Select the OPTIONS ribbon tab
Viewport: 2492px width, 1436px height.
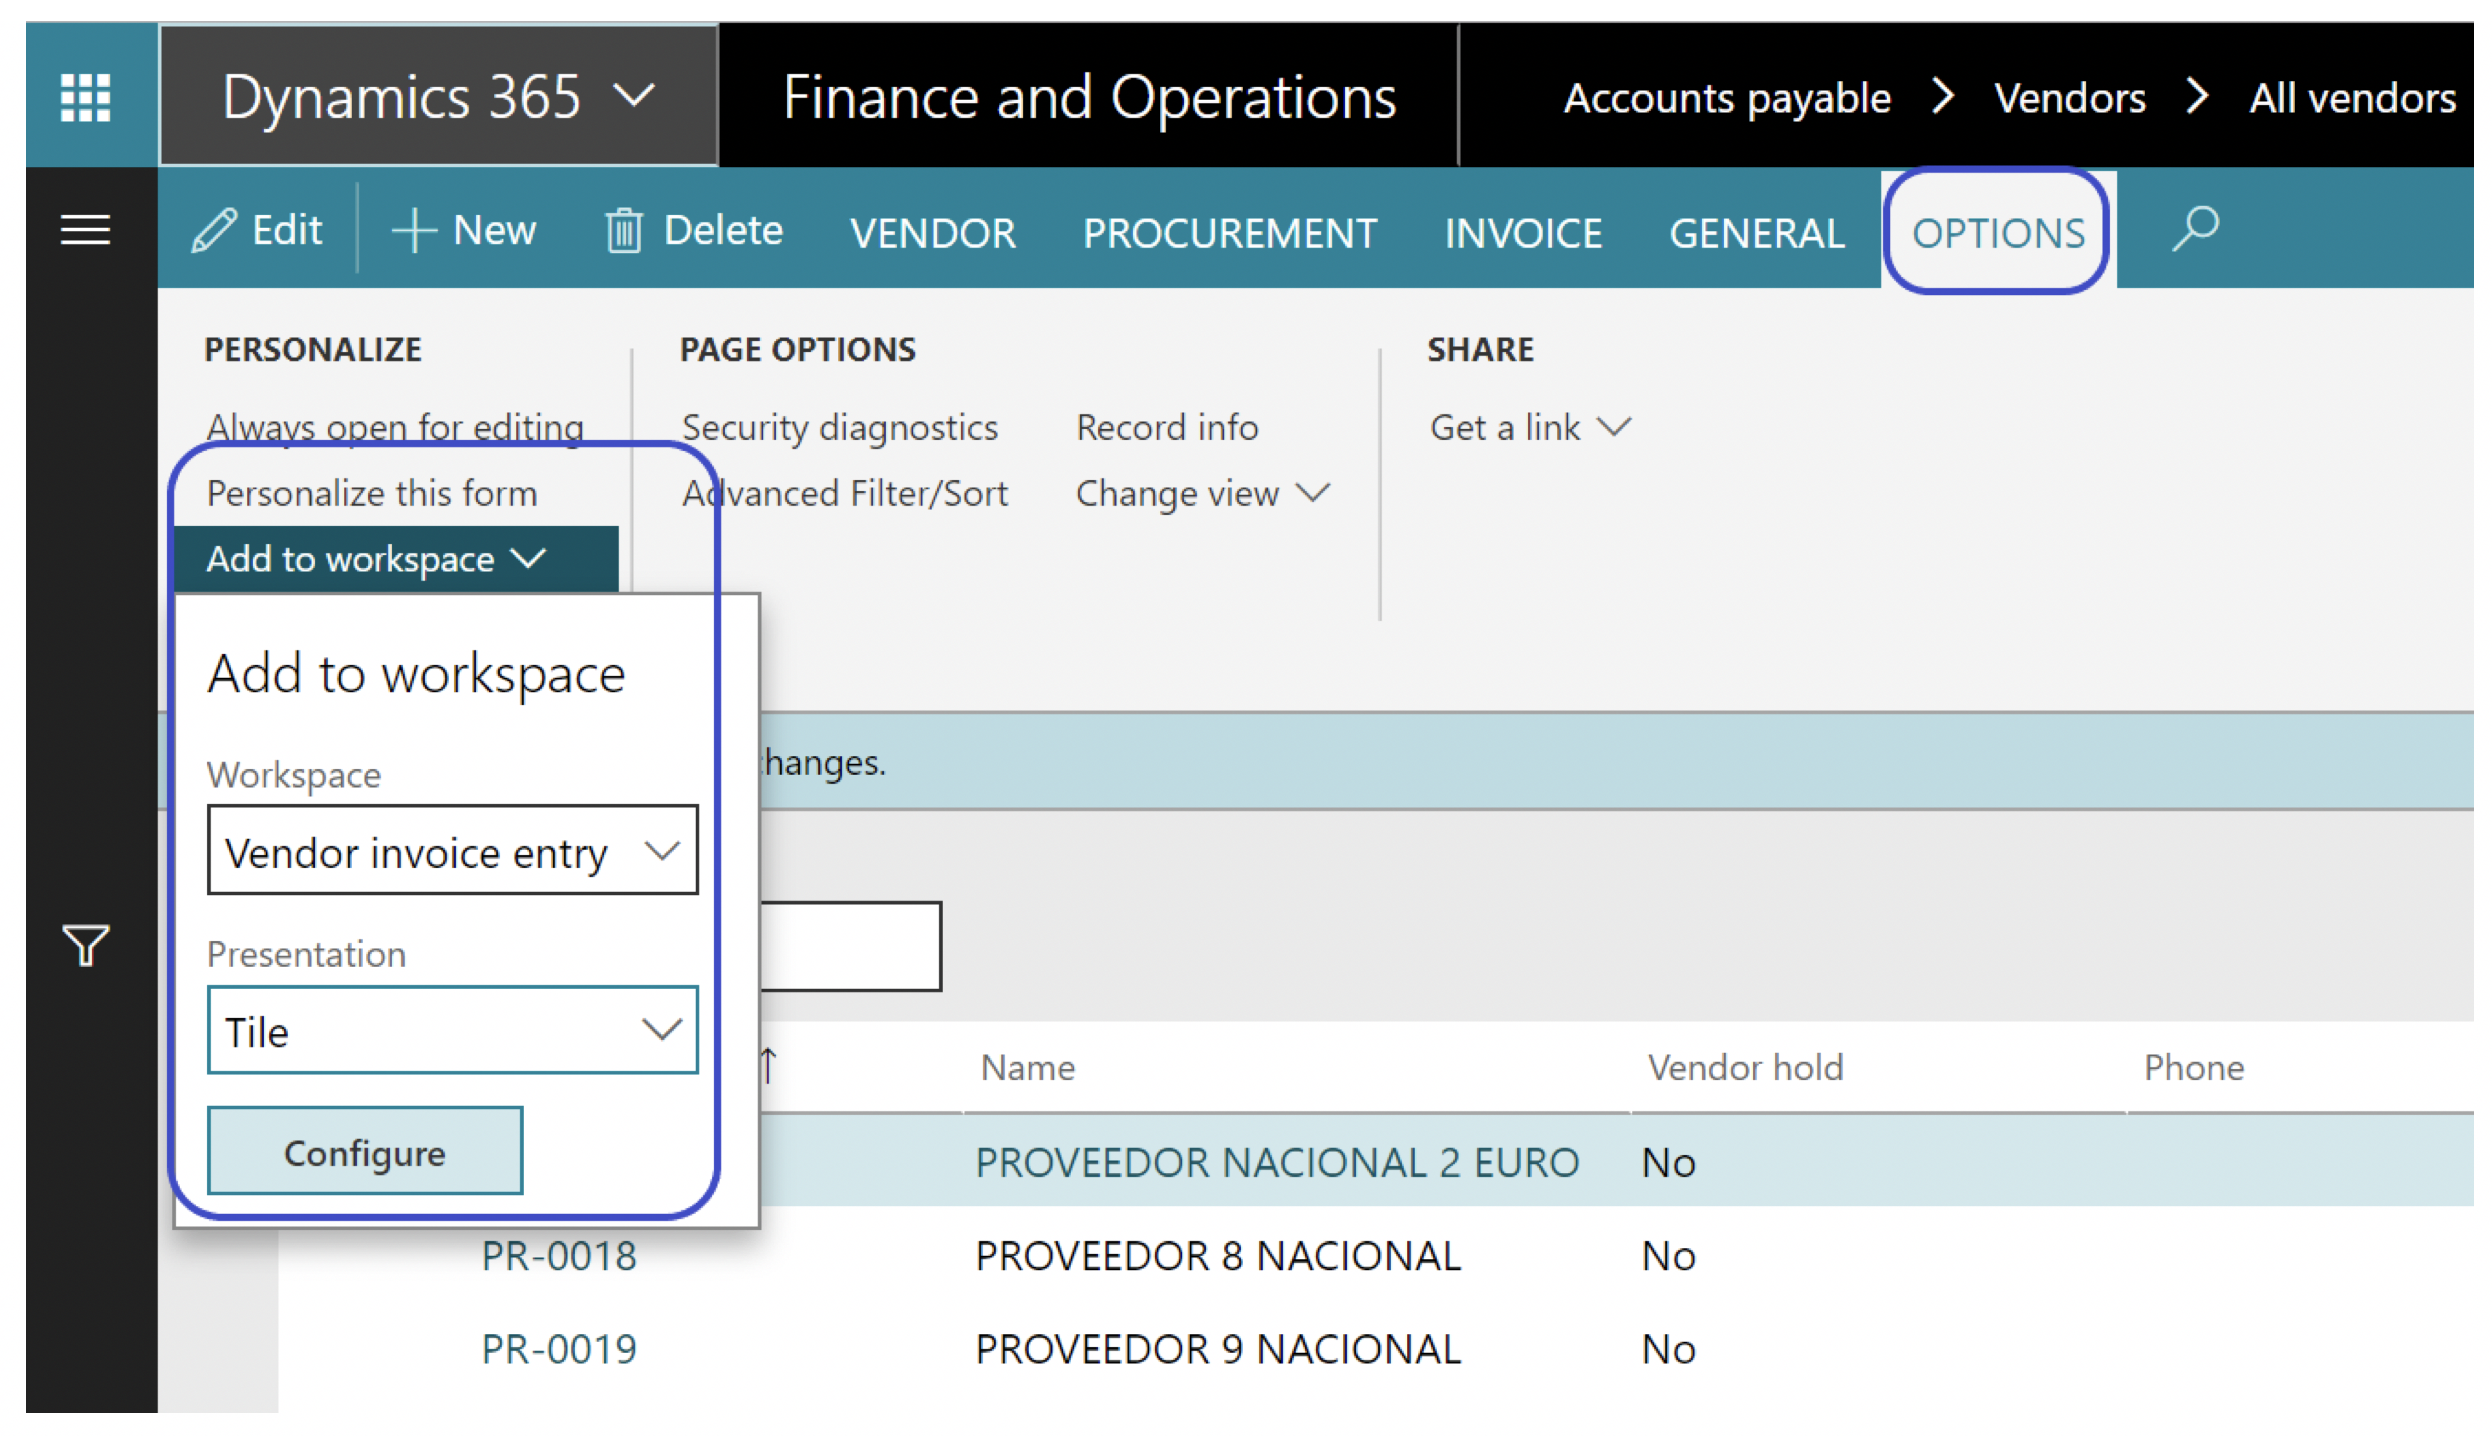click(1998, 233)
